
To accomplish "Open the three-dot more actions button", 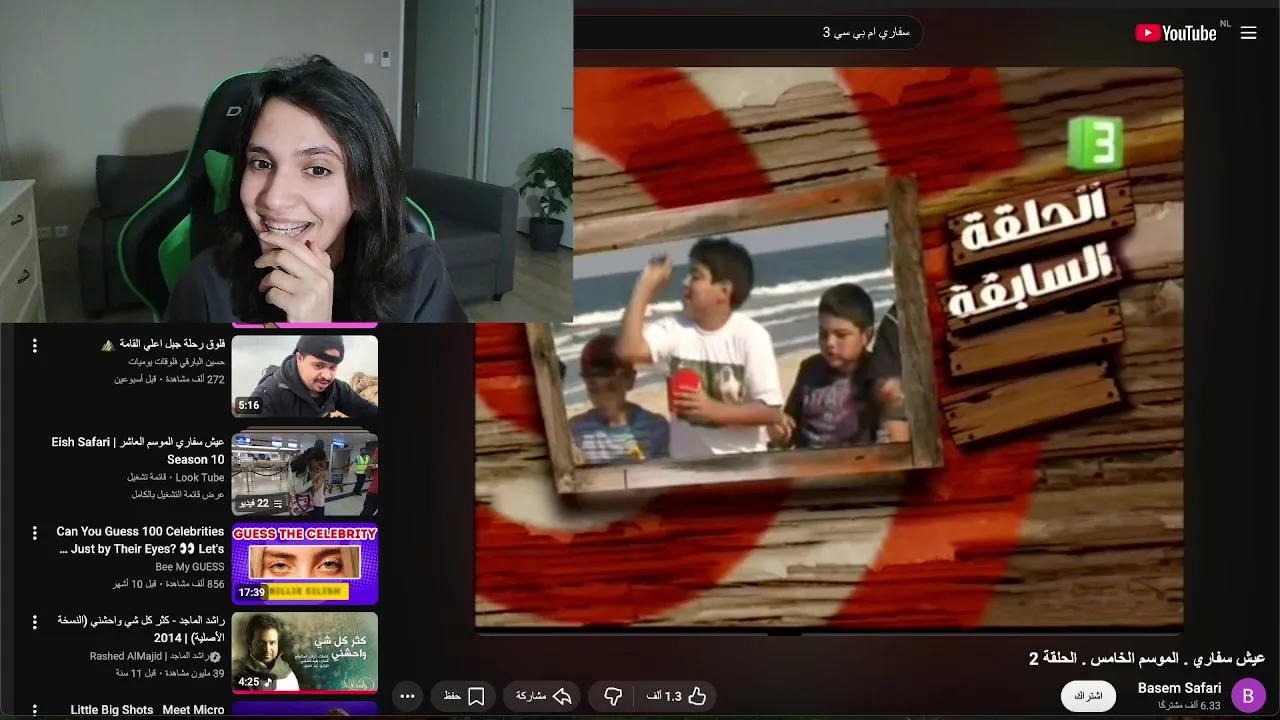I will [407, 696].
